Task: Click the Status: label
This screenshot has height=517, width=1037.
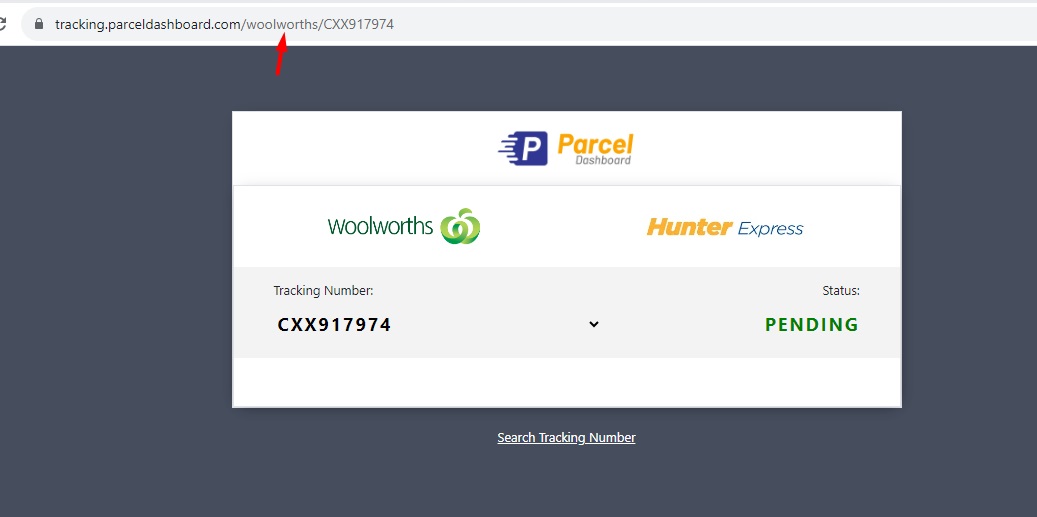Action: pos(841,290)
